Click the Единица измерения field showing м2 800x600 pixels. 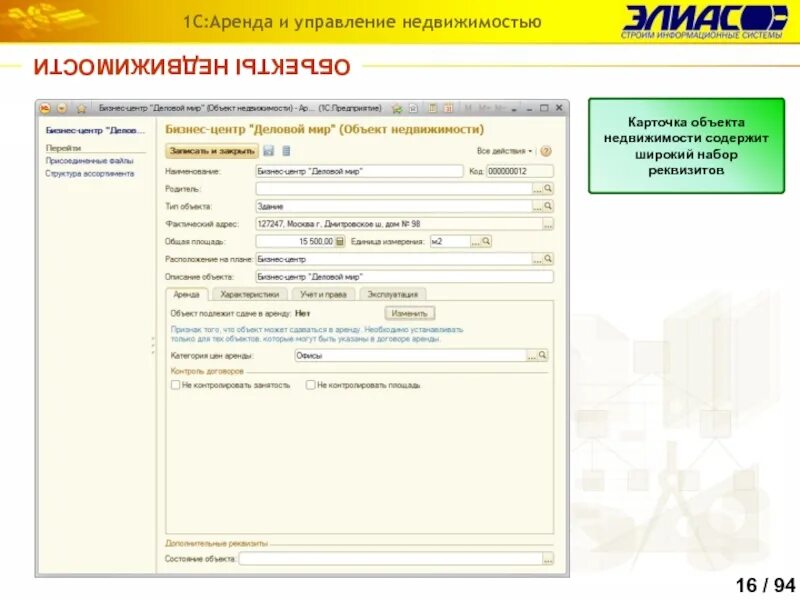[450, 241]
